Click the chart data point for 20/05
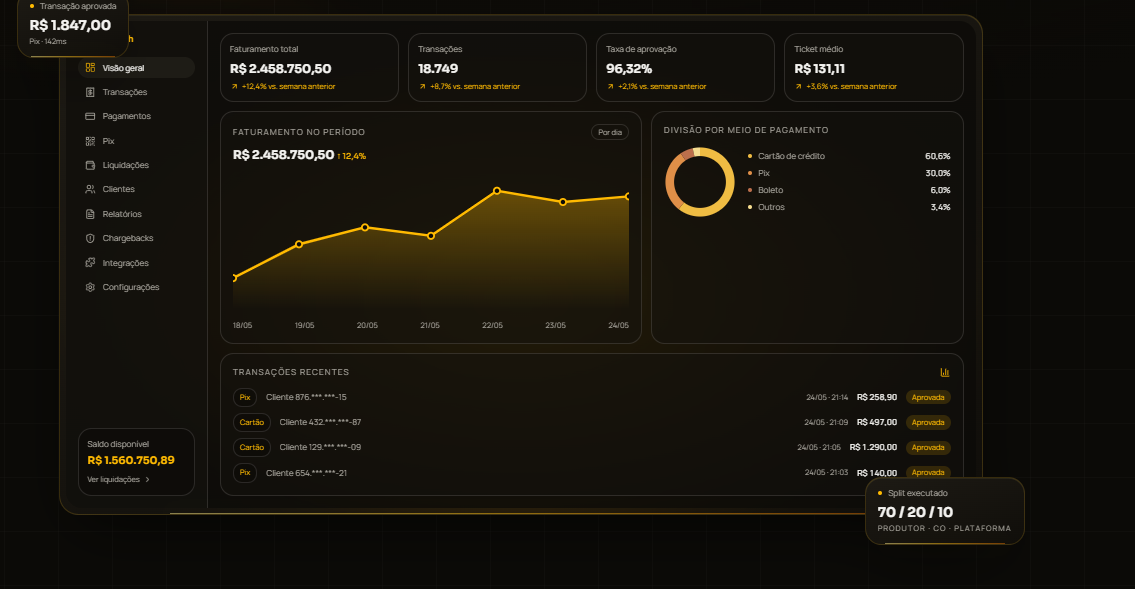 click(365, 227)
